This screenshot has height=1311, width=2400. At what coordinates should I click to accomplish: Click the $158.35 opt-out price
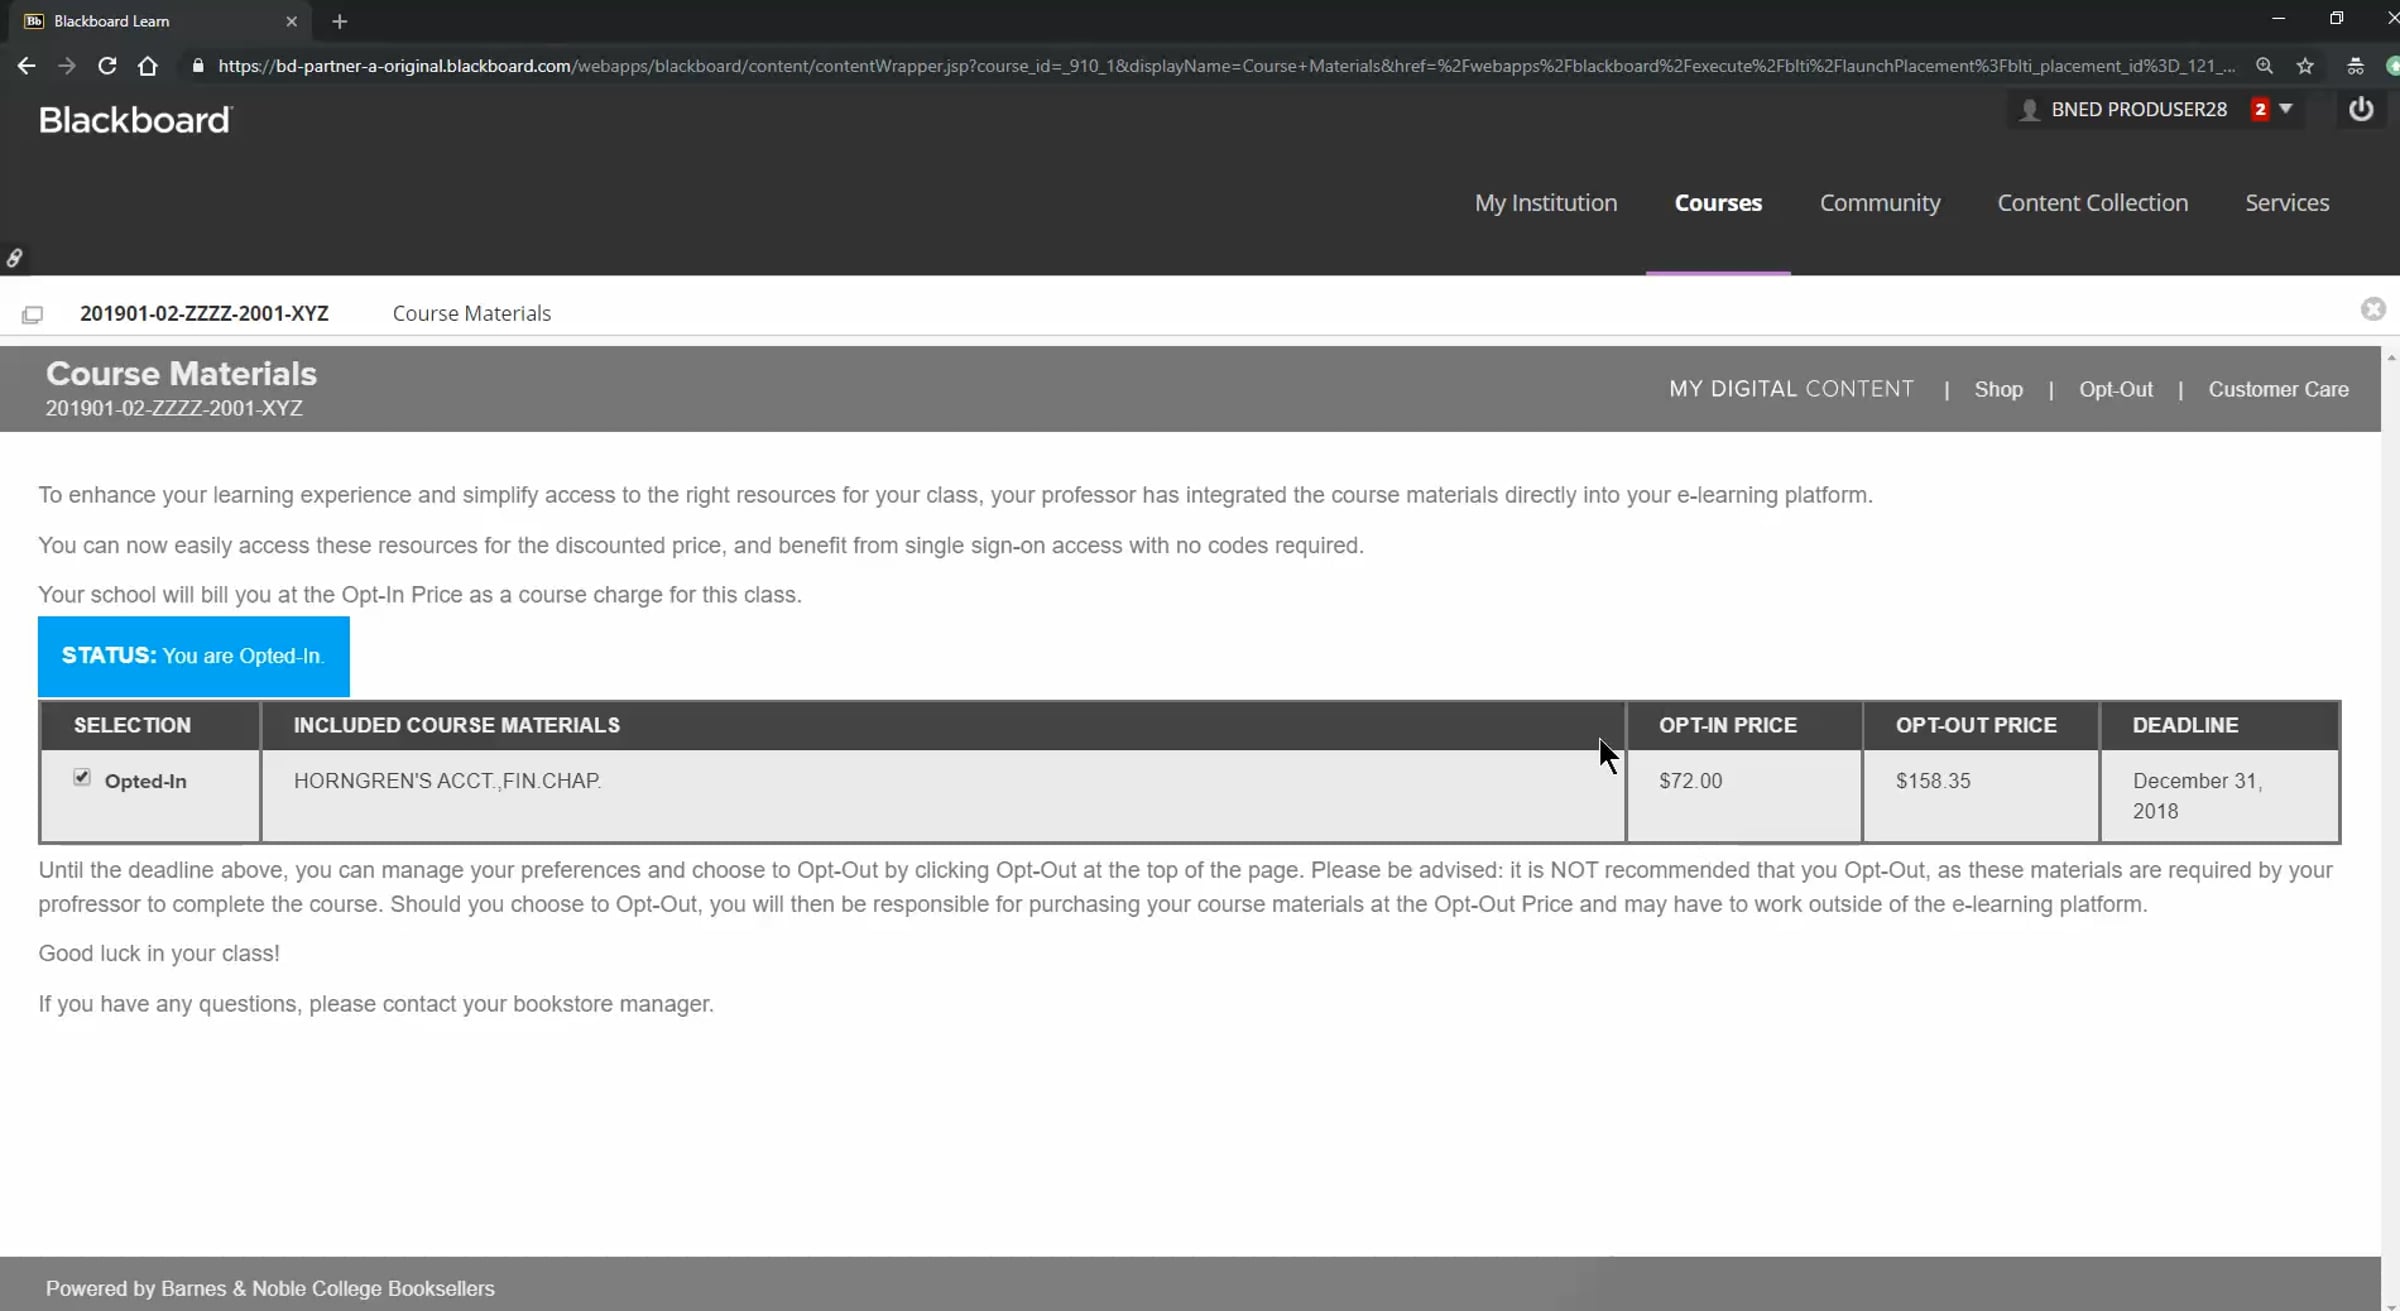tap(1933, 781)
